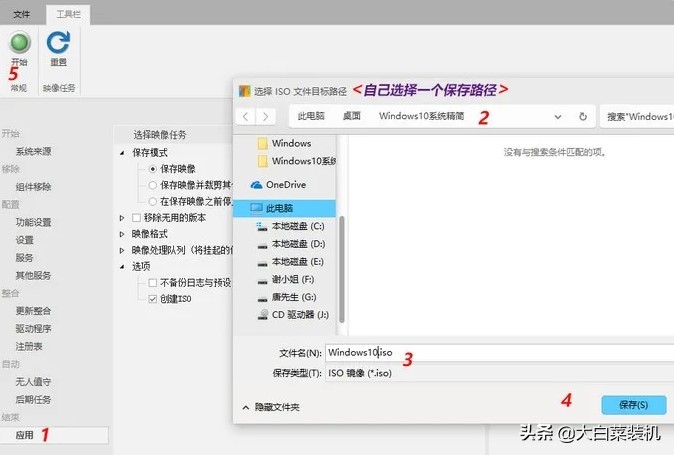Open the Windows folder in the sidebar
The height and width of the screenshot is (455, 674).
tap(285, 143)
